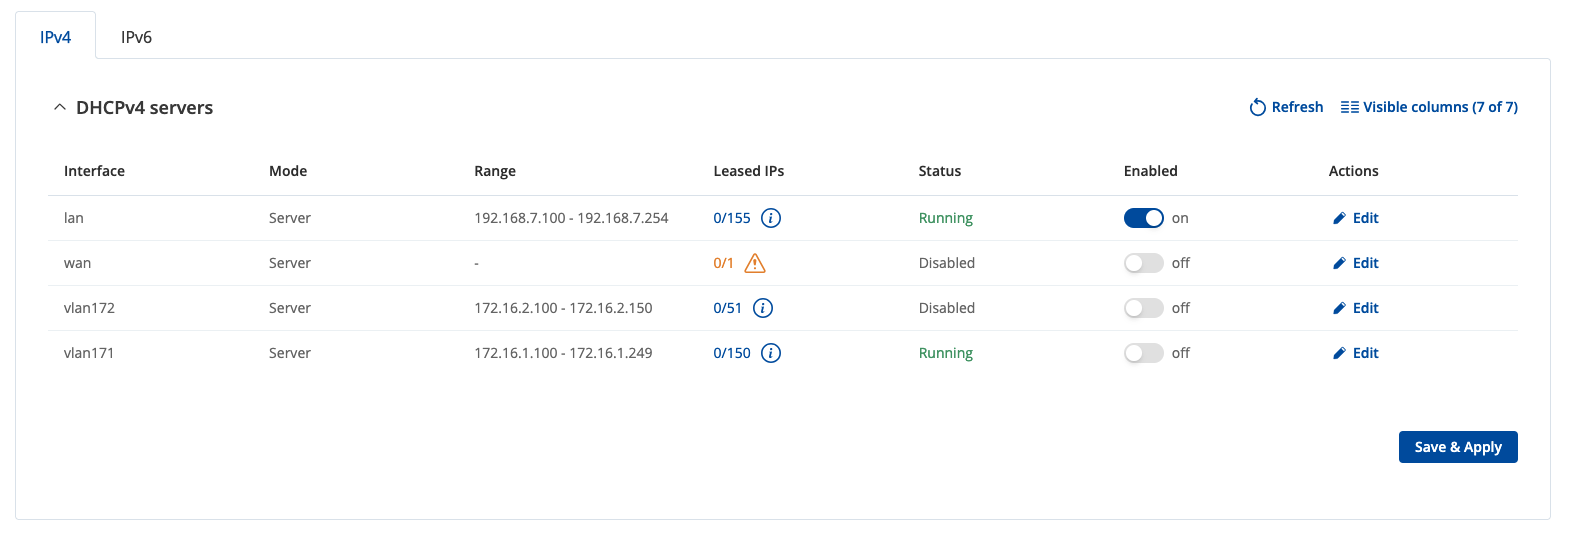The height and width of the screenshot is (537, 1571).
Task: Click the pencil edit icon for vlan172
Action: click(x=1339, y=308)
